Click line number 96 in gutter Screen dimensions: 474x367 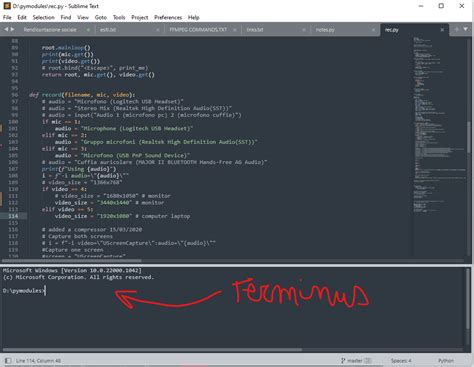click(15, 95)
